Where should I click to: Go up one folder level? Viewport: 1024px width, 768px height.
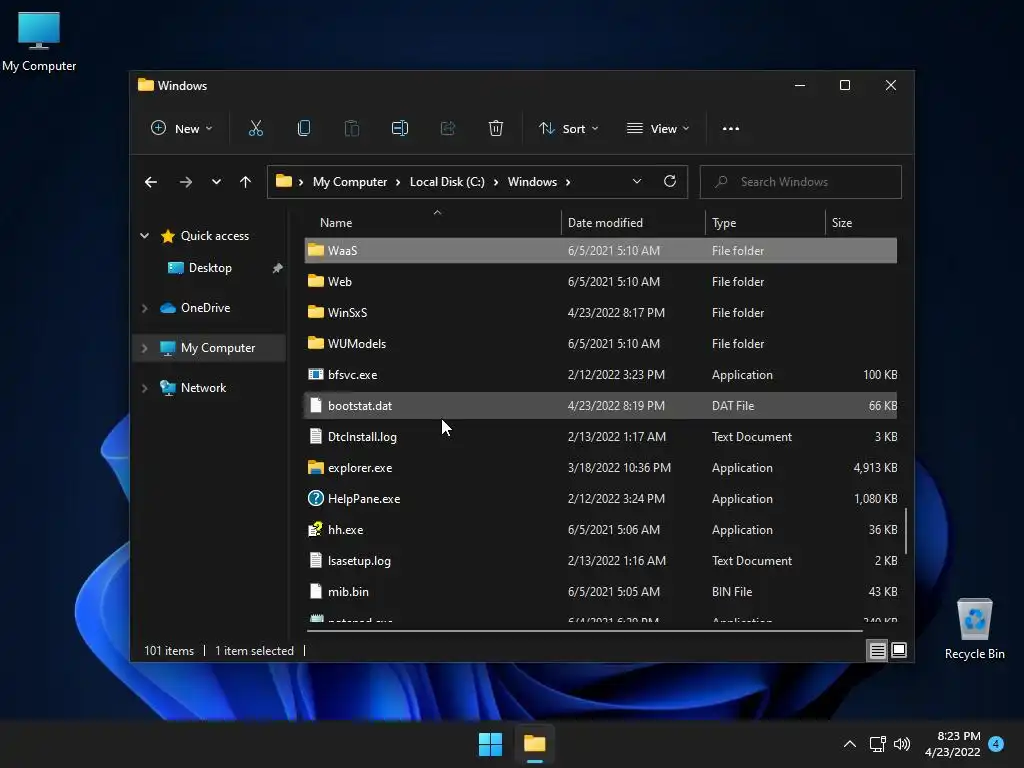tap(246, 182)
